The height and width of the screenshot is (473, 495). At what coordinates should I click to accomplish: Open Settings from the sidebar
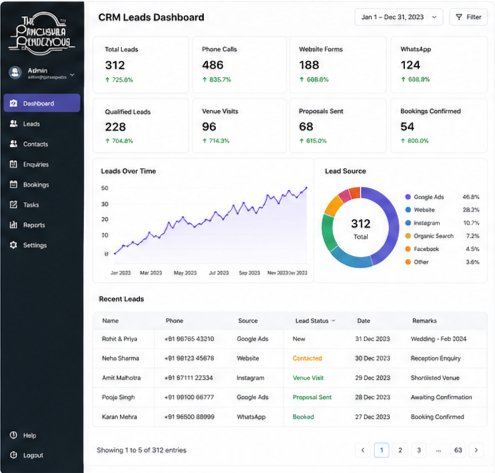(x=42, y=245)
